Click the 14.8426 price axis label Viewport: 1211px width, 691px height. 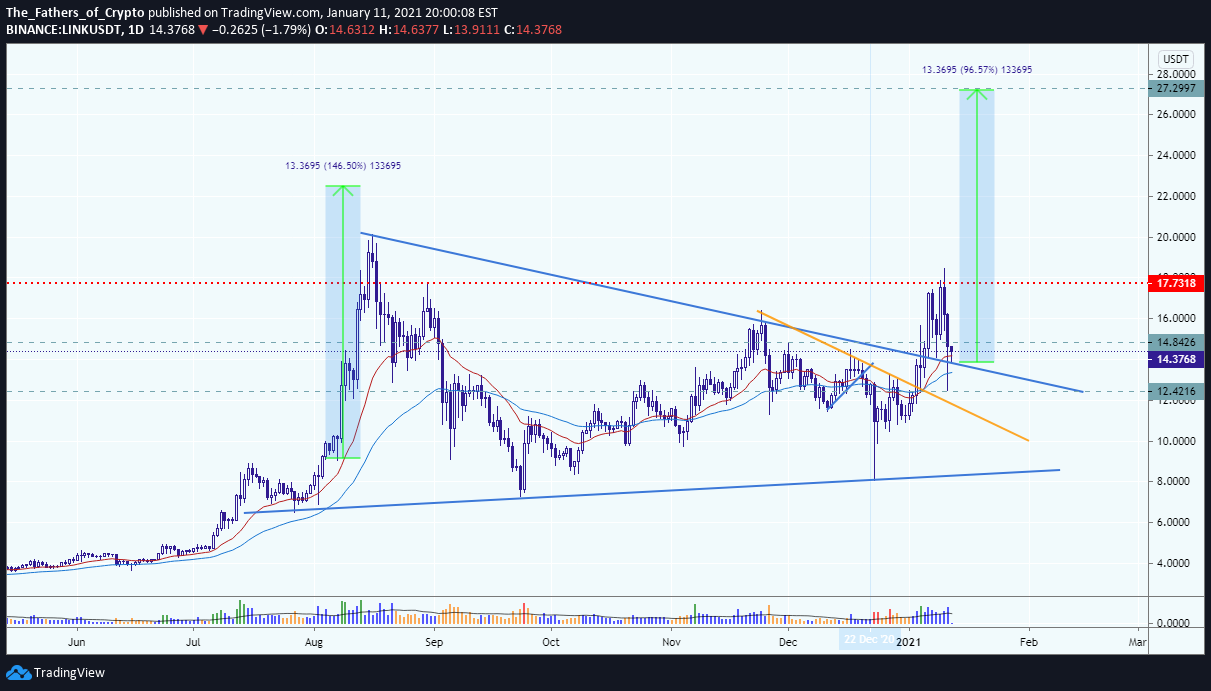pyautogui.click(x=1175, y=342)
